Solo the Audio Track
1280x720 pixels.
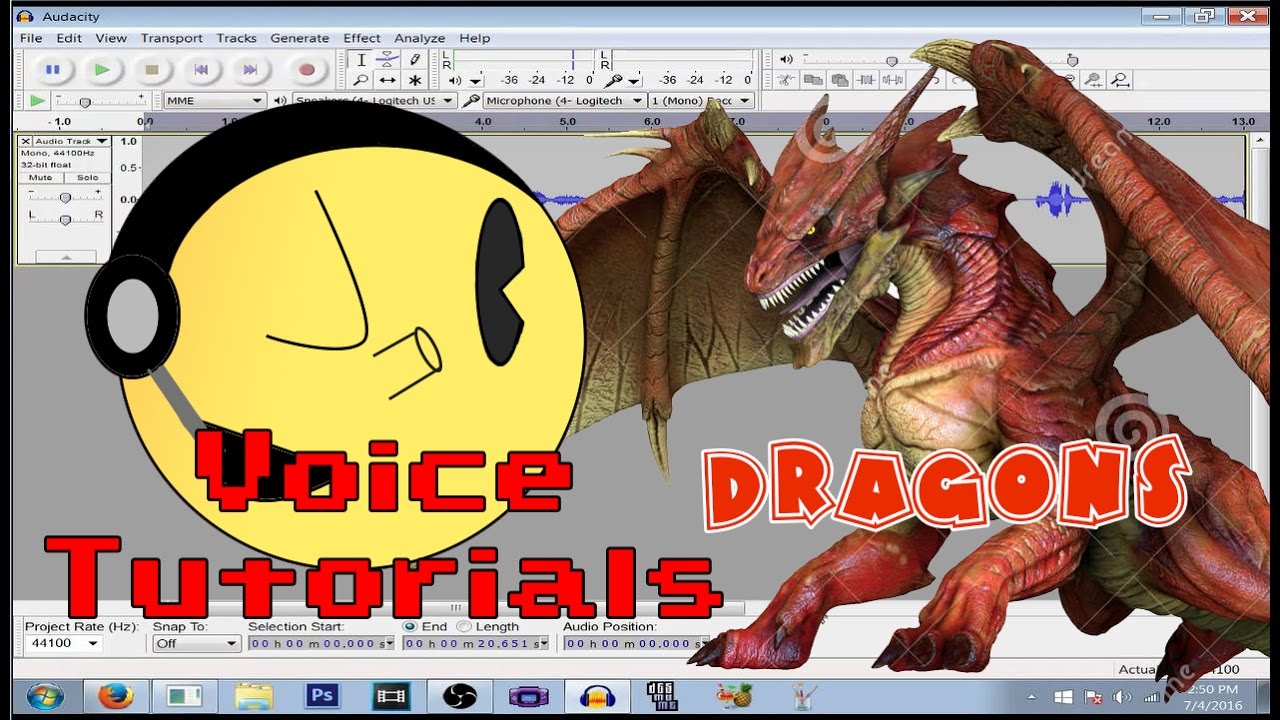pos(88,178)
